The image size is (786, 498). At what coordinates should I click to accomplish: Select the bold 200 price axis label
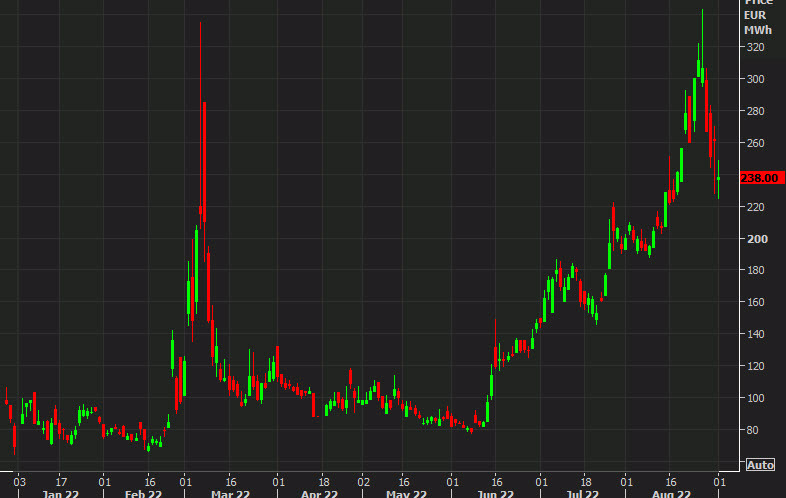pyautogui.click(x=757, y=239)
